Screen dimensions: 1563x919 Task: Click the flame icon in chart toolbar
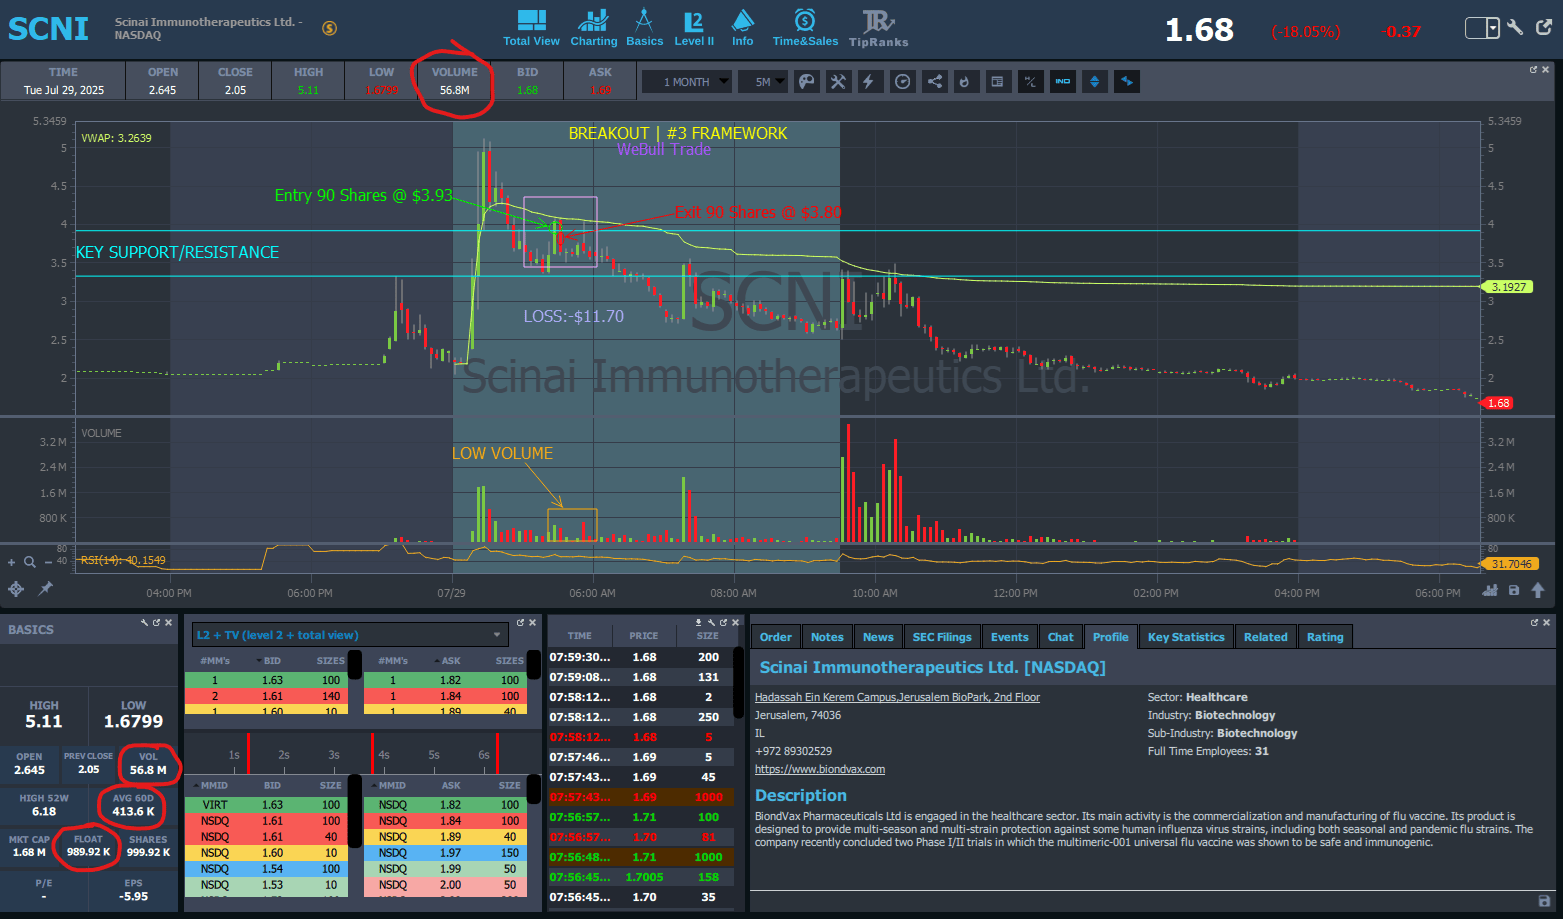[965, 82]
